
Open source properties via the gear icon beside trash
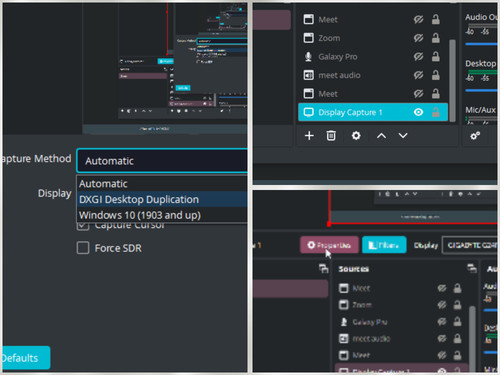(356, 136)
